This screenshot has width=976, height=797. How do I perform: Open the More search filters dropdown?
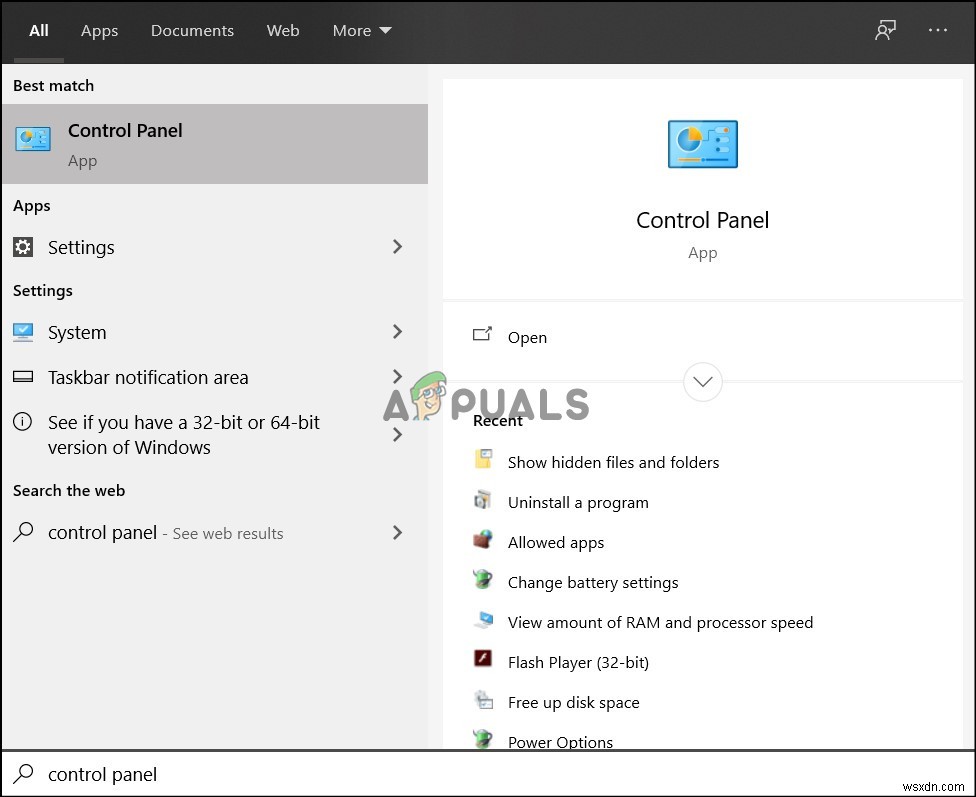(x=362, y=30)
